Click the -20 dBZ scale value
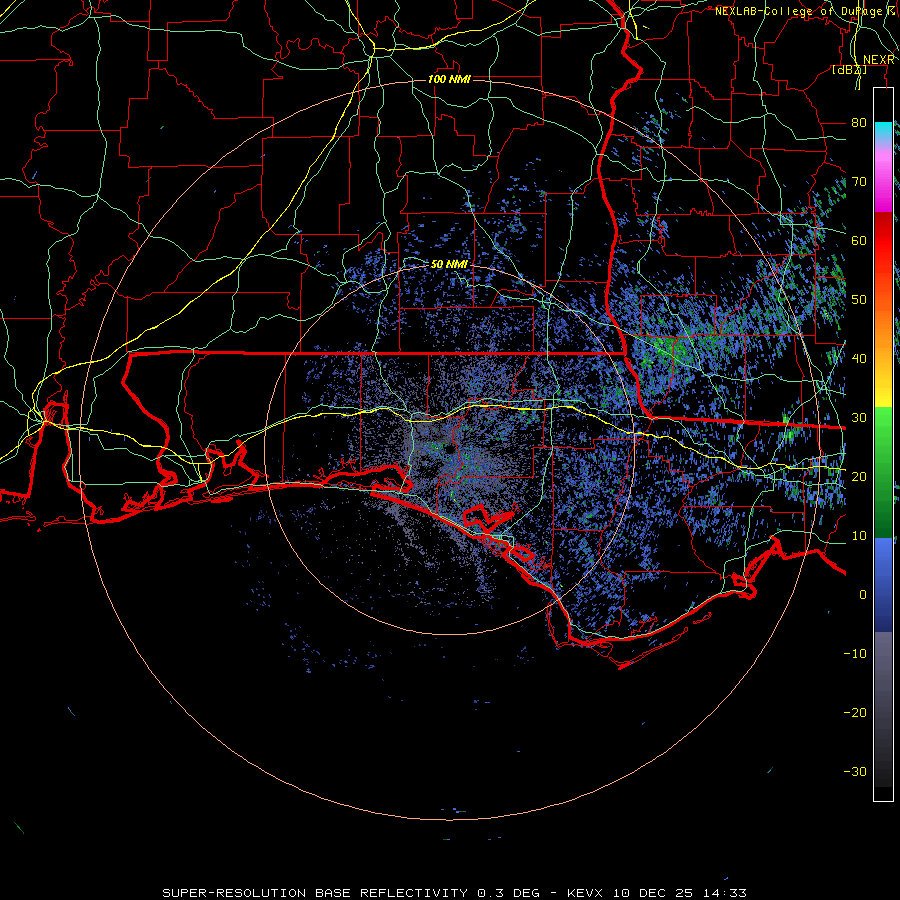This screenshot has height=900, width=900. tap(855, 712)
